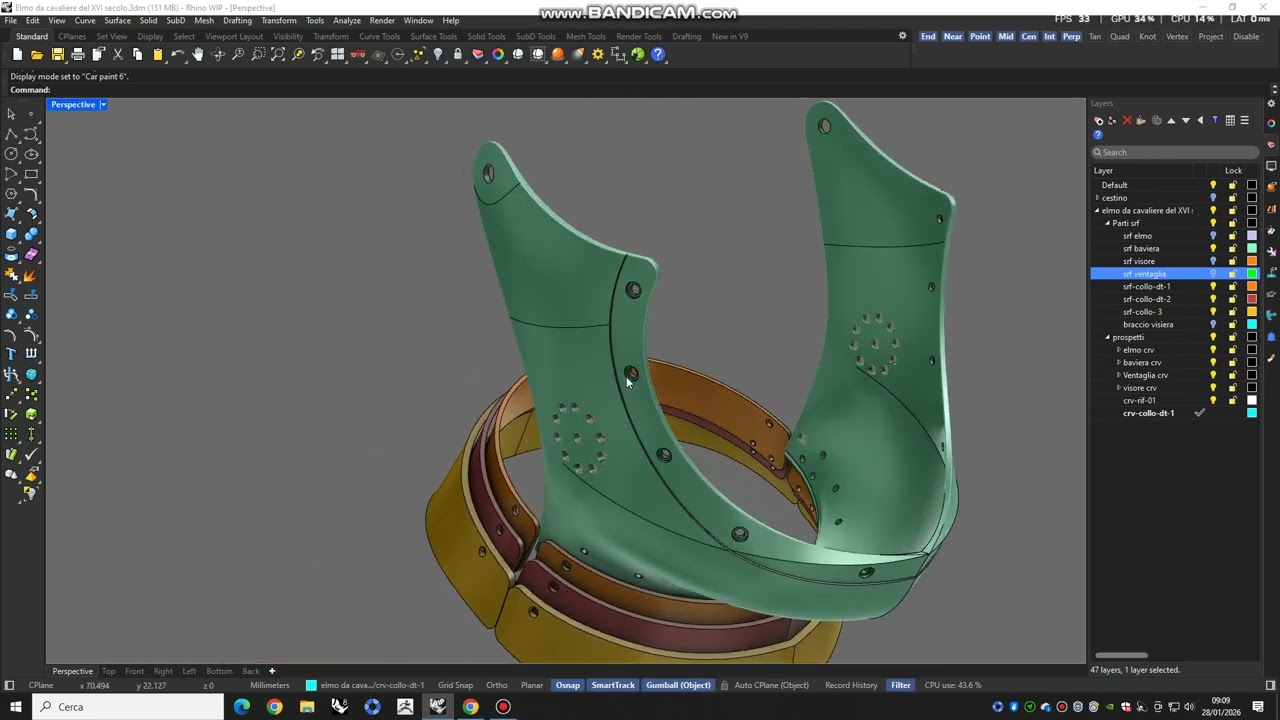
Task: Toggle the Osnap status bar button
Action: (x=567, y=685)
